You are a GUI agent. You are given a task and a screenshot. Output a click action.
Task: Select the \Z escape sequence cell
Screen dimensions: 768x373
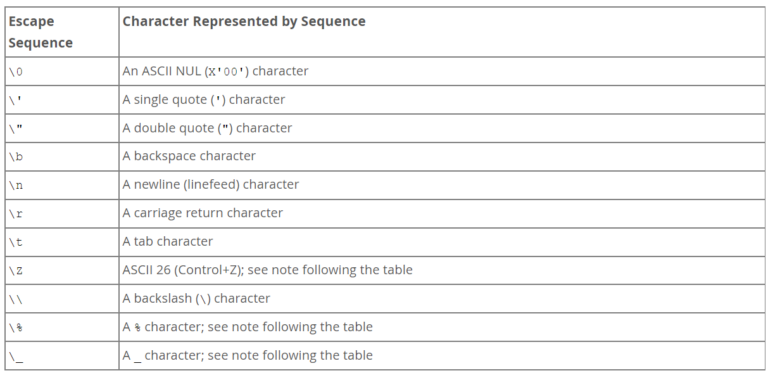(x=62, y=270)
